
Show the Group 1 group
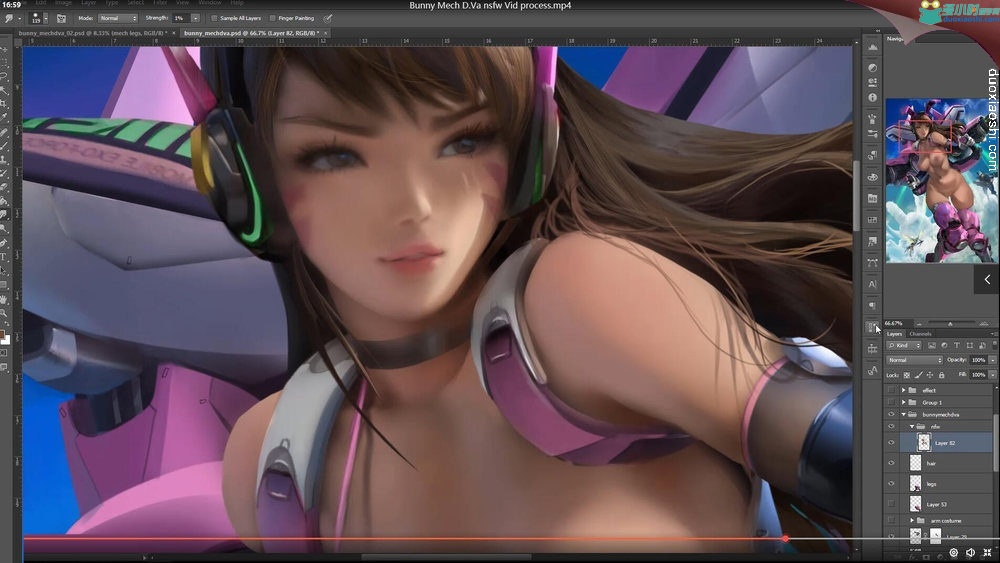[x=891, y=402]
